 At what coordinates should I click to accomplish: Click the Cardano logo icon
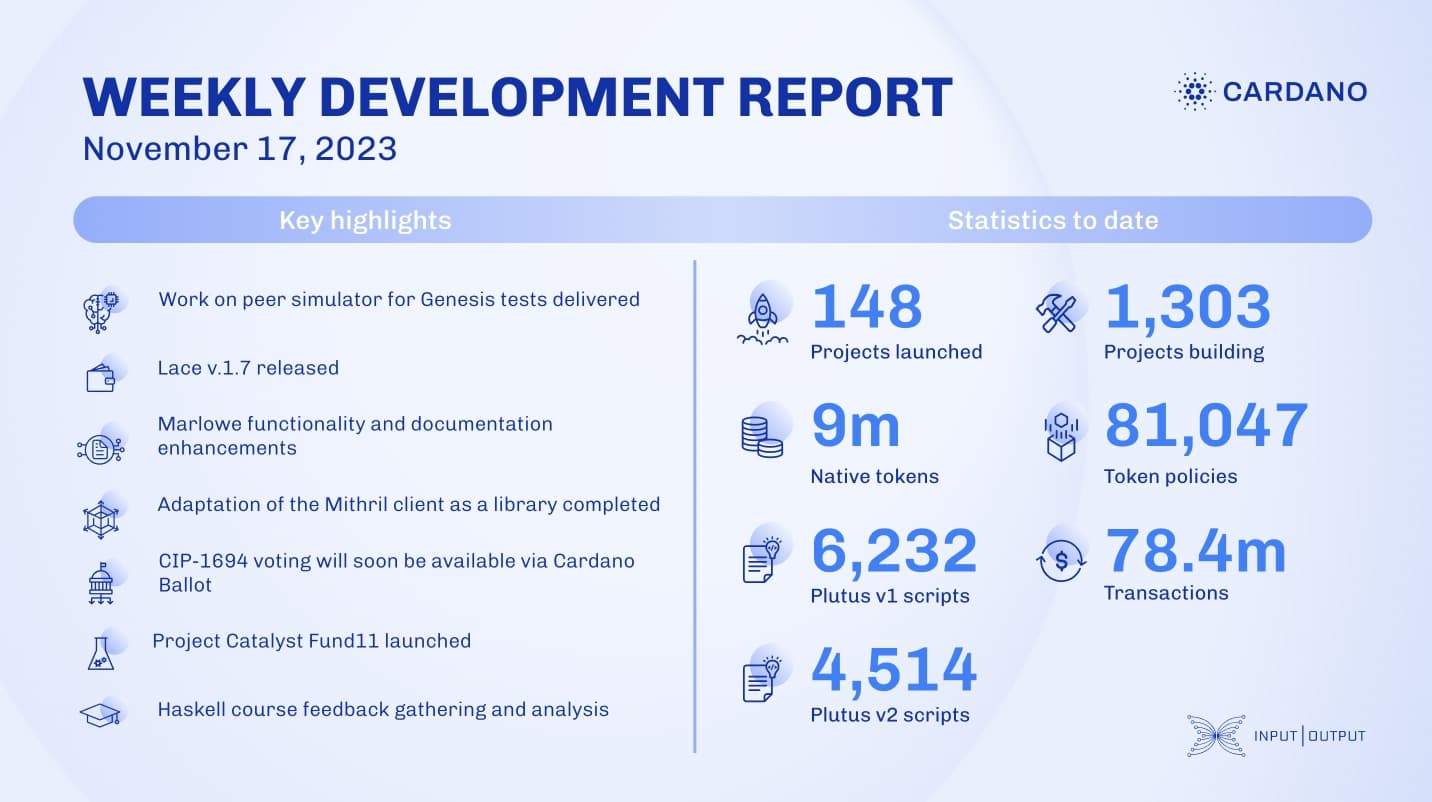(1193, 92)
